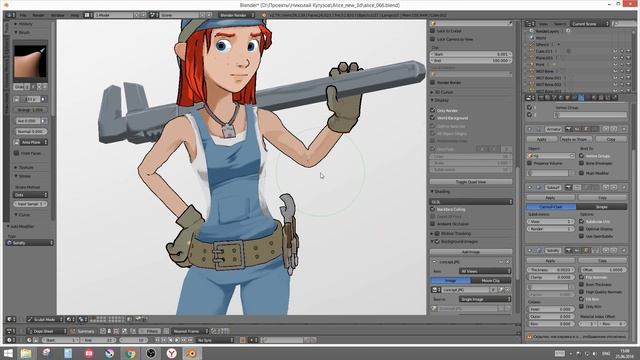The image size is (640, 360).
Task: Open the Source dropdown showing Single Image
Action: 485,299
